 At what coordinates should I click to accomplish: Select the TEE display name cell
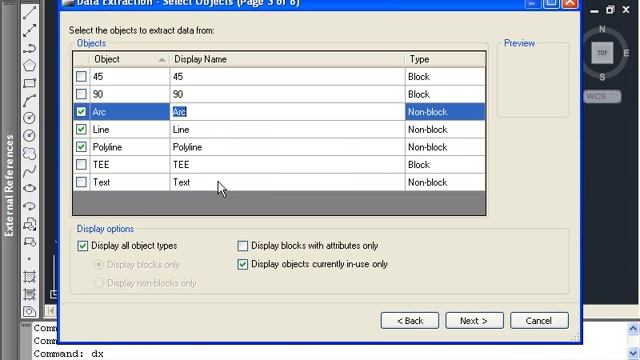coord(287,164)
